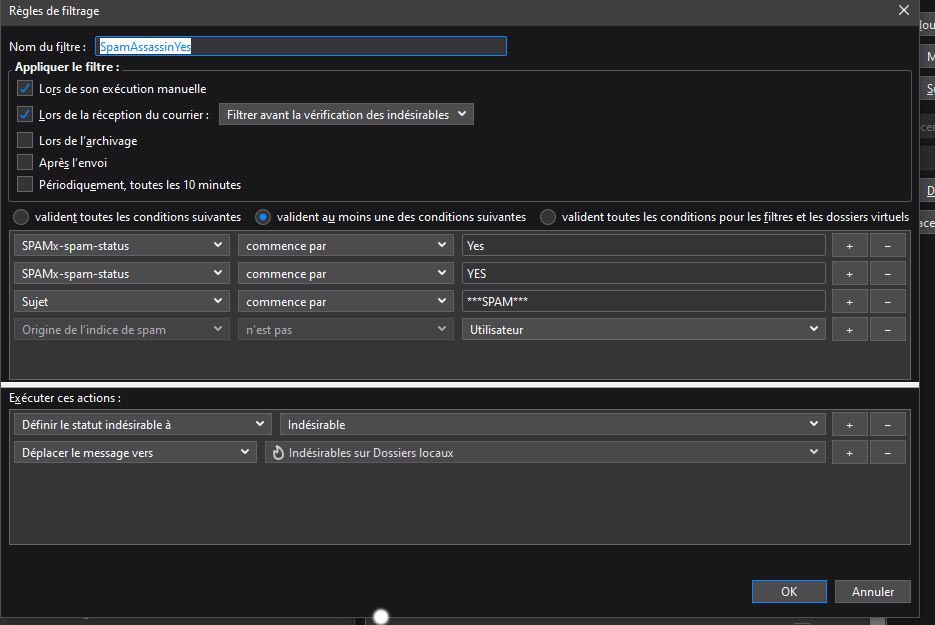935x625 pixels.
Task: Check 'Périodiquement, toutes les 10 minutes'
Action: click(x=24, y=184)
